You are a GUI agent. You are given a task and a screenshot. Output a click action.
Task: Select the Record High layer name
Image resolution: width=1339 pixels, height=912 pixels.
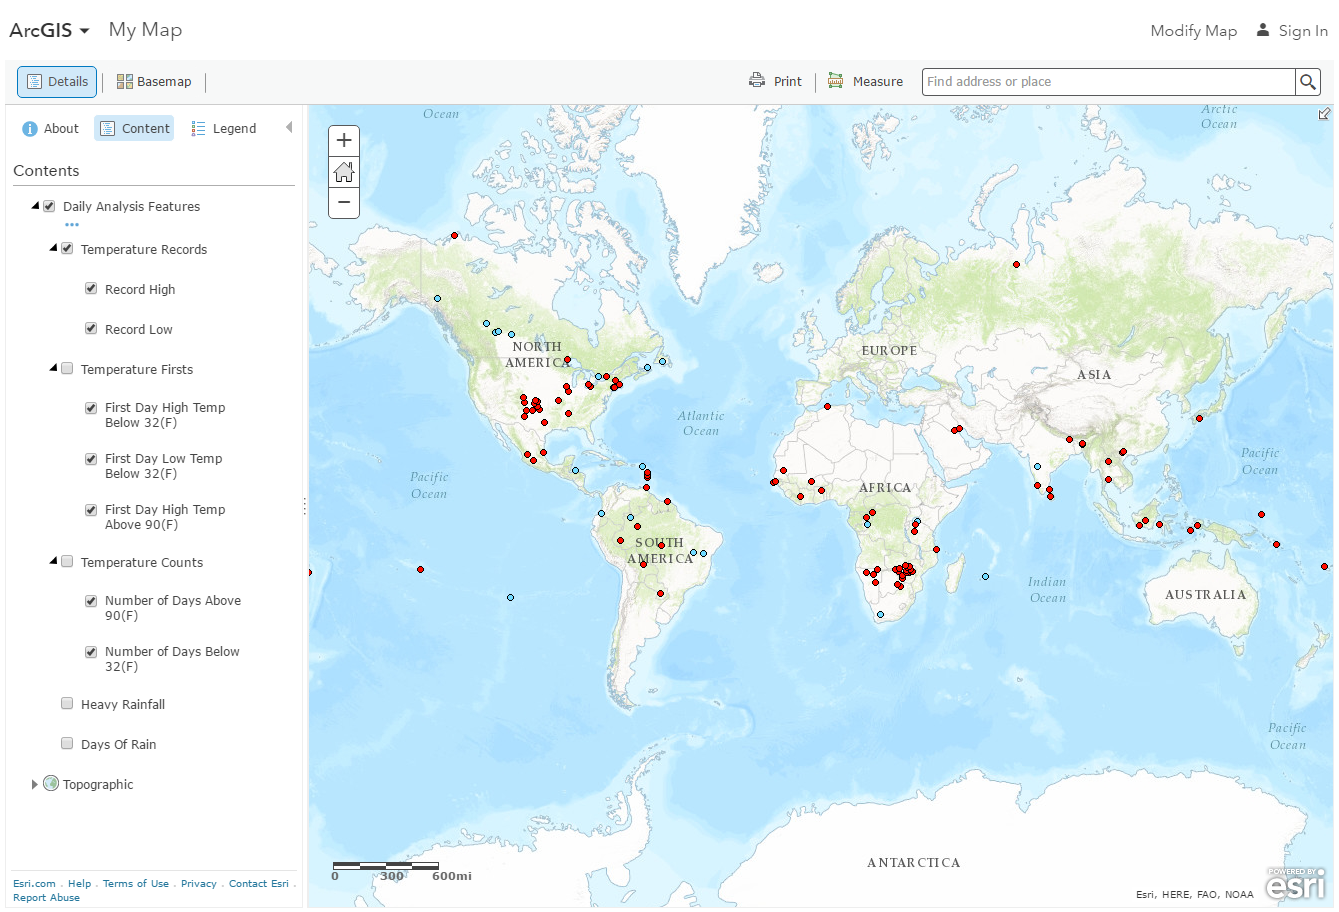click(140, 290)
